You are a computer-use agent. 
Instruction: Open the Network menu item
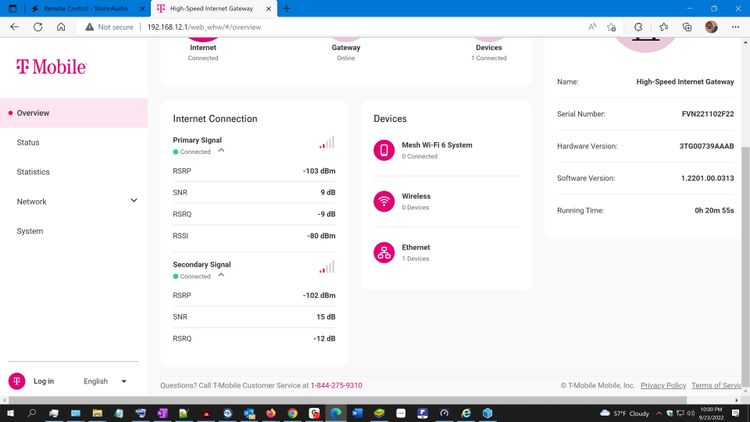[32, 201]
